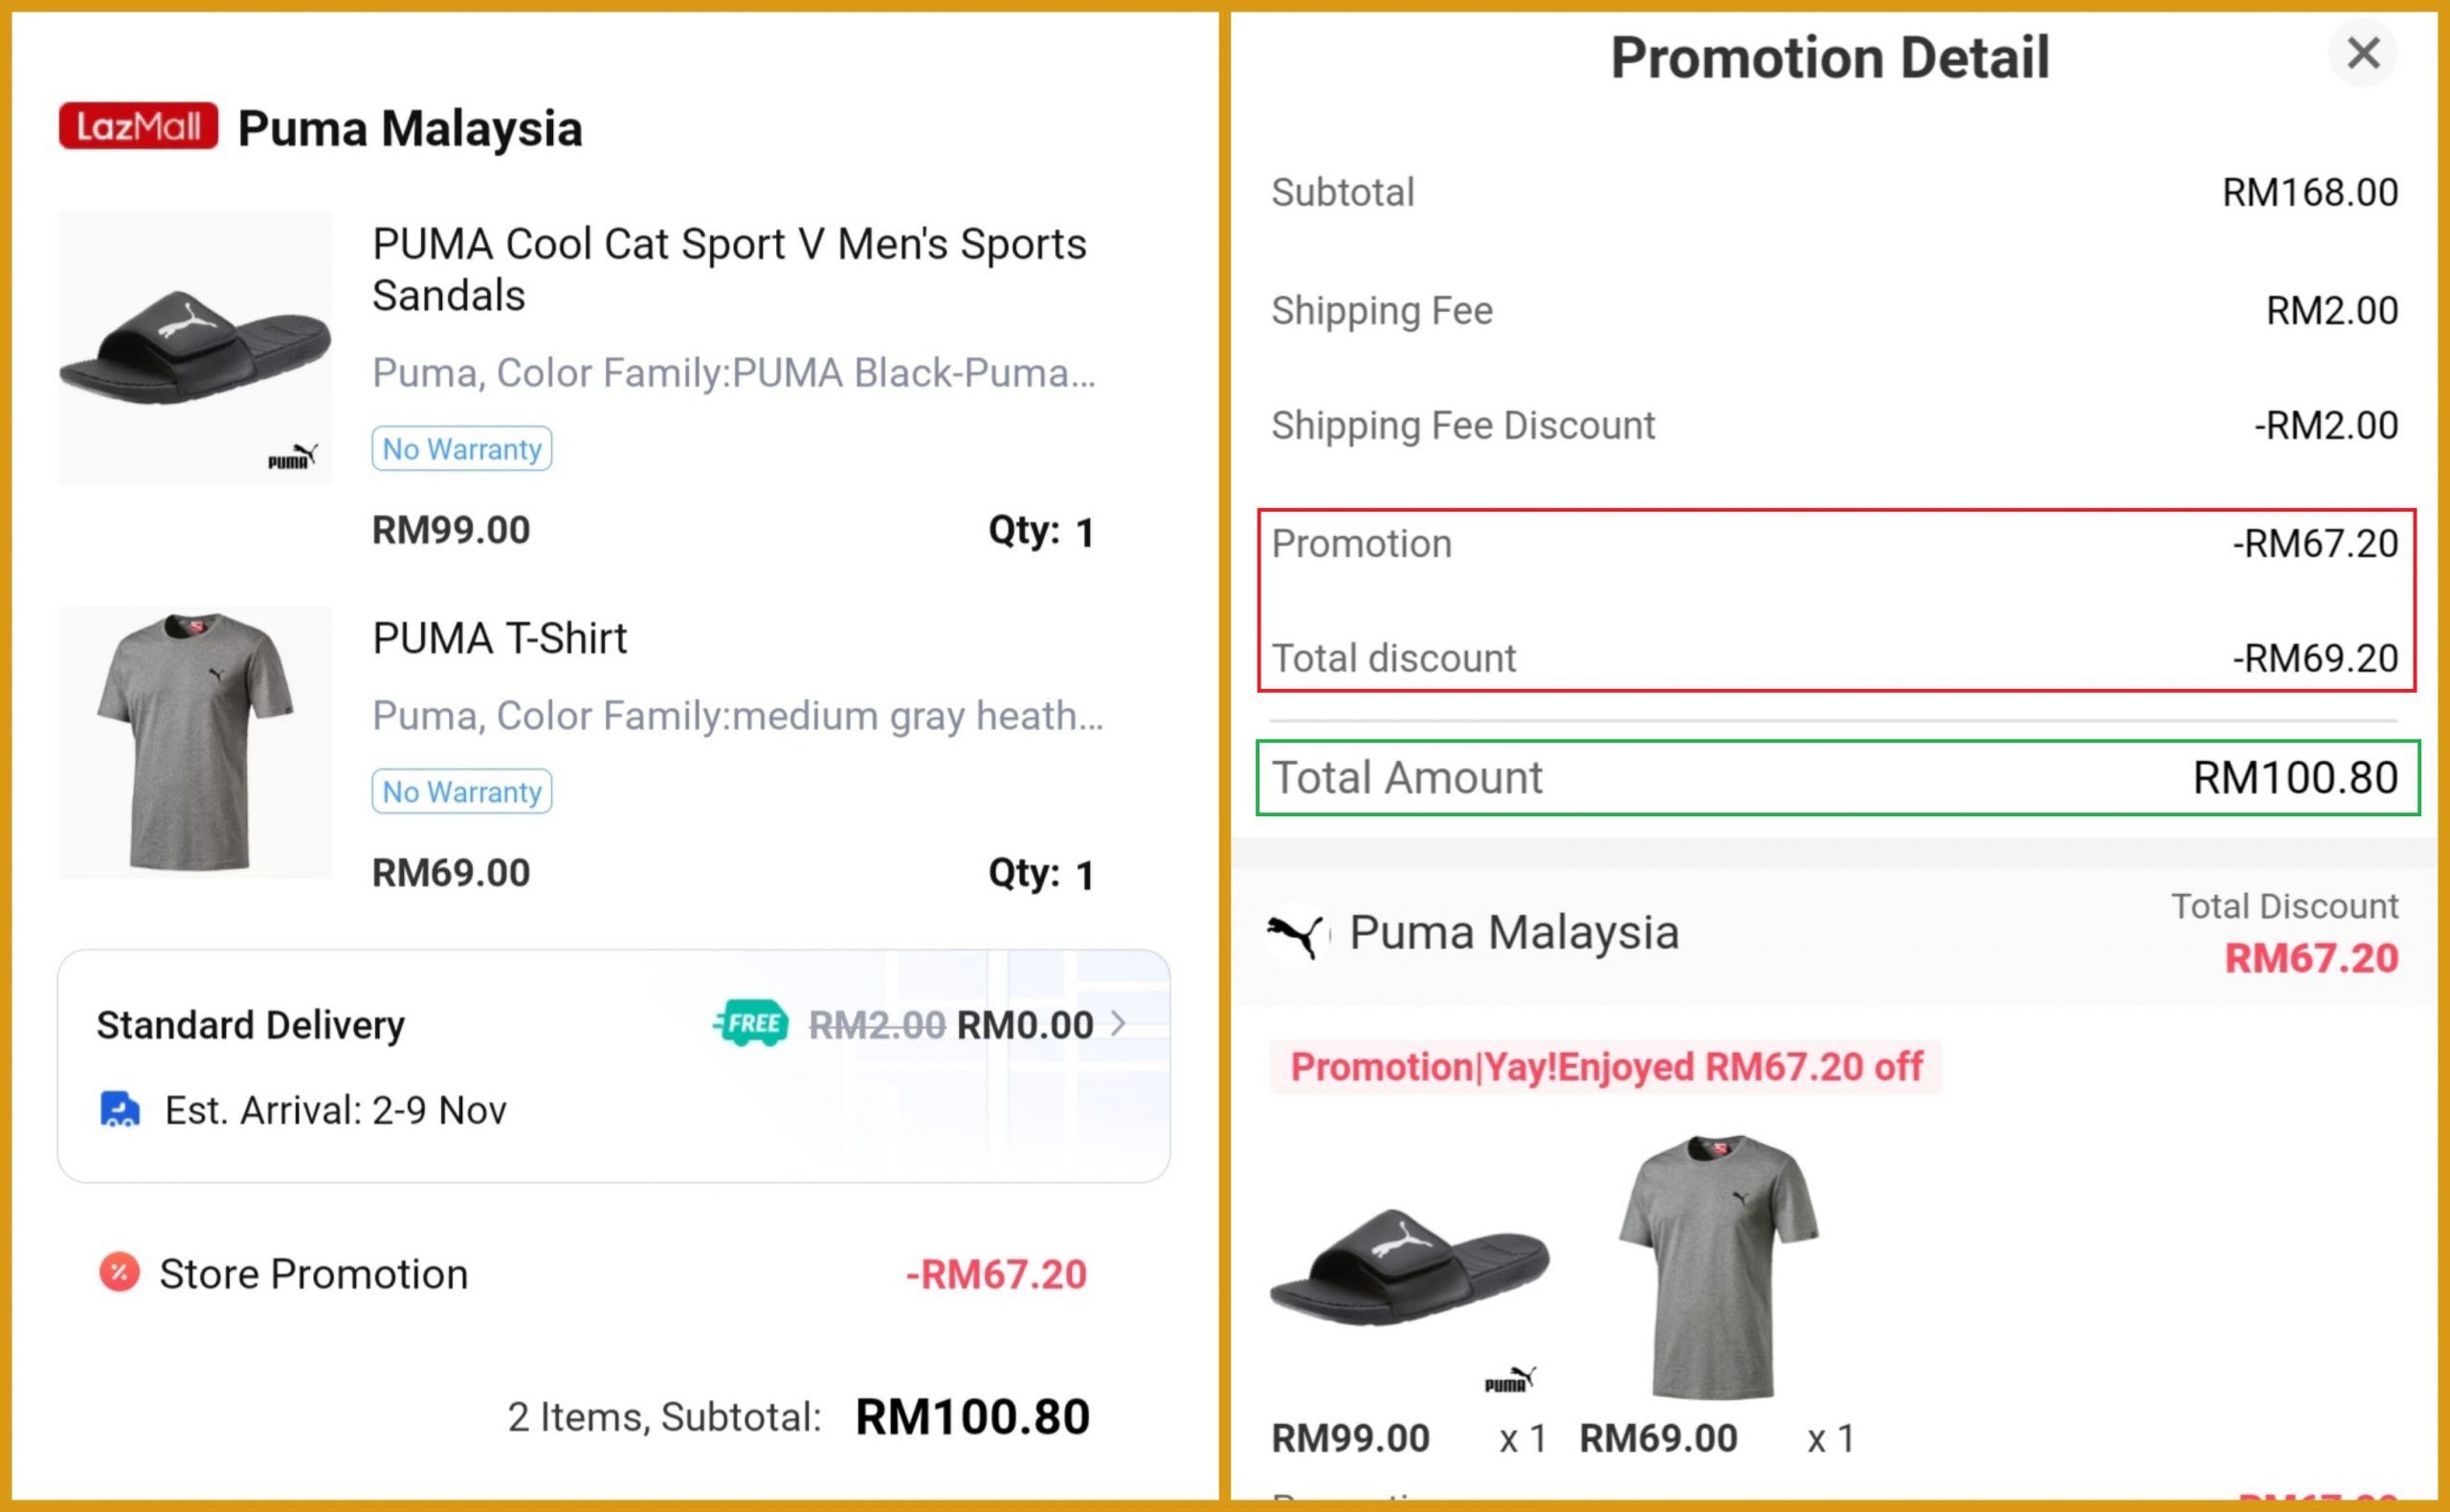This screenshot has height=1512, width=2450.
Task: Click the LazMall red badge
Action: [x=138, y=126]
